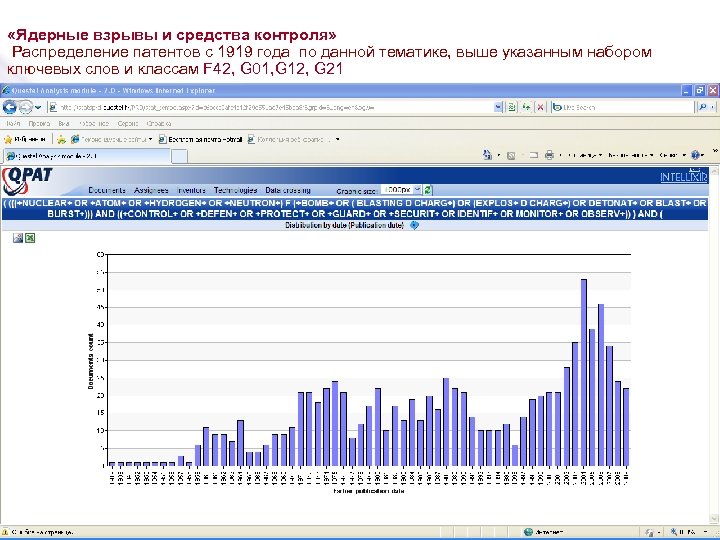
Task: Open the Data crossing section
Action: pos(288,190)
